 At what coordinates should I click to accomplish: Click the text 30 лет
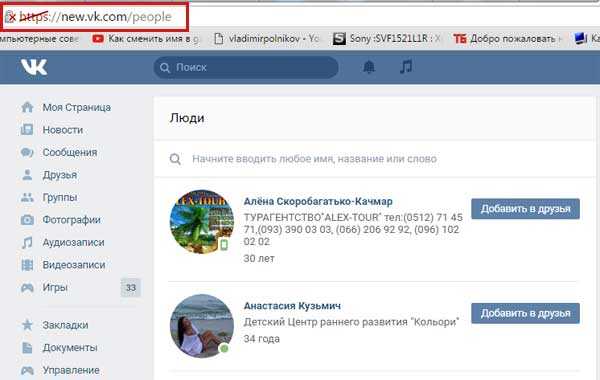click(259, 259)
